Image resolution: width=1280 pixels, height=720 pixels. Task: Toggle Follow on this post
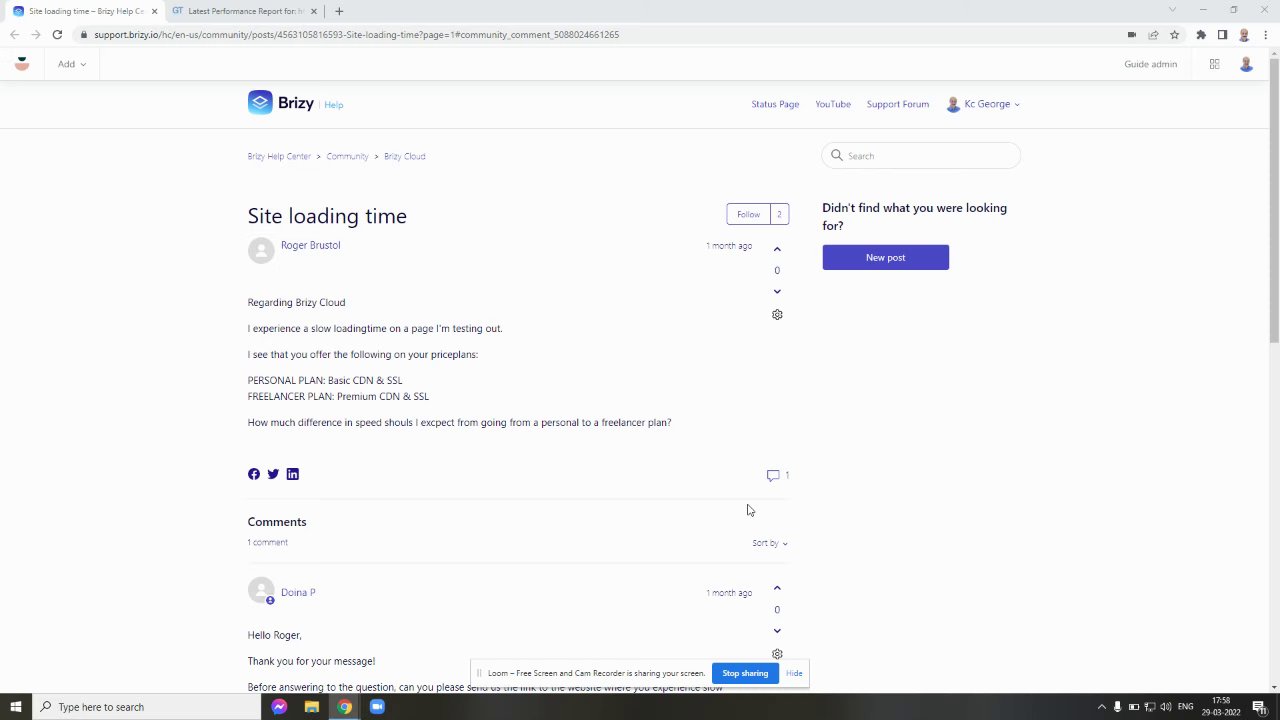click(x=748, y=214)
